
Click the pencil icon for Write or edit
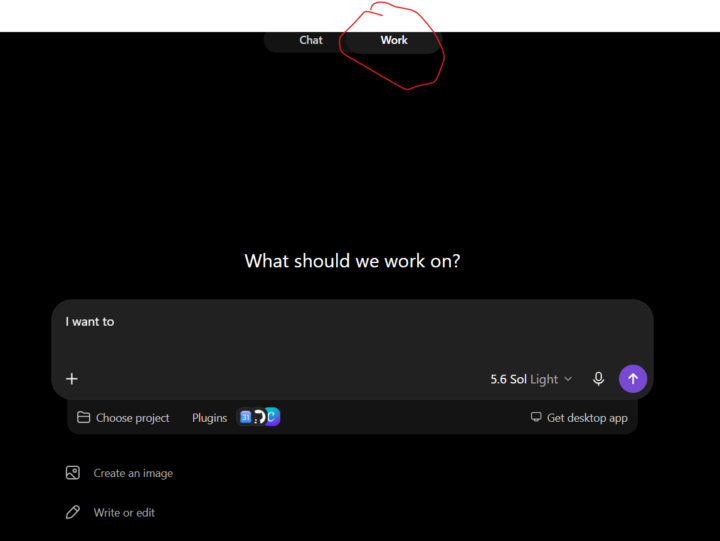click(73, 512)
